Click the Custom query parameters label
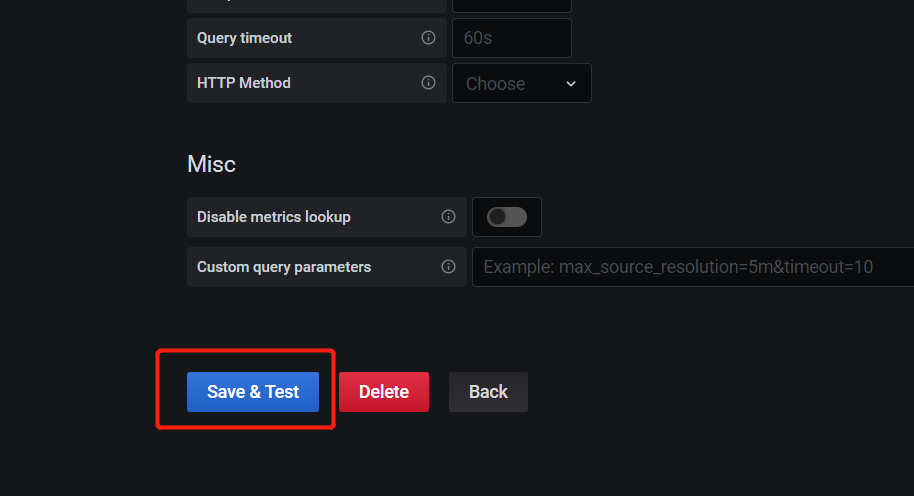Screen dimensions: 914x496 click(284, 267)
